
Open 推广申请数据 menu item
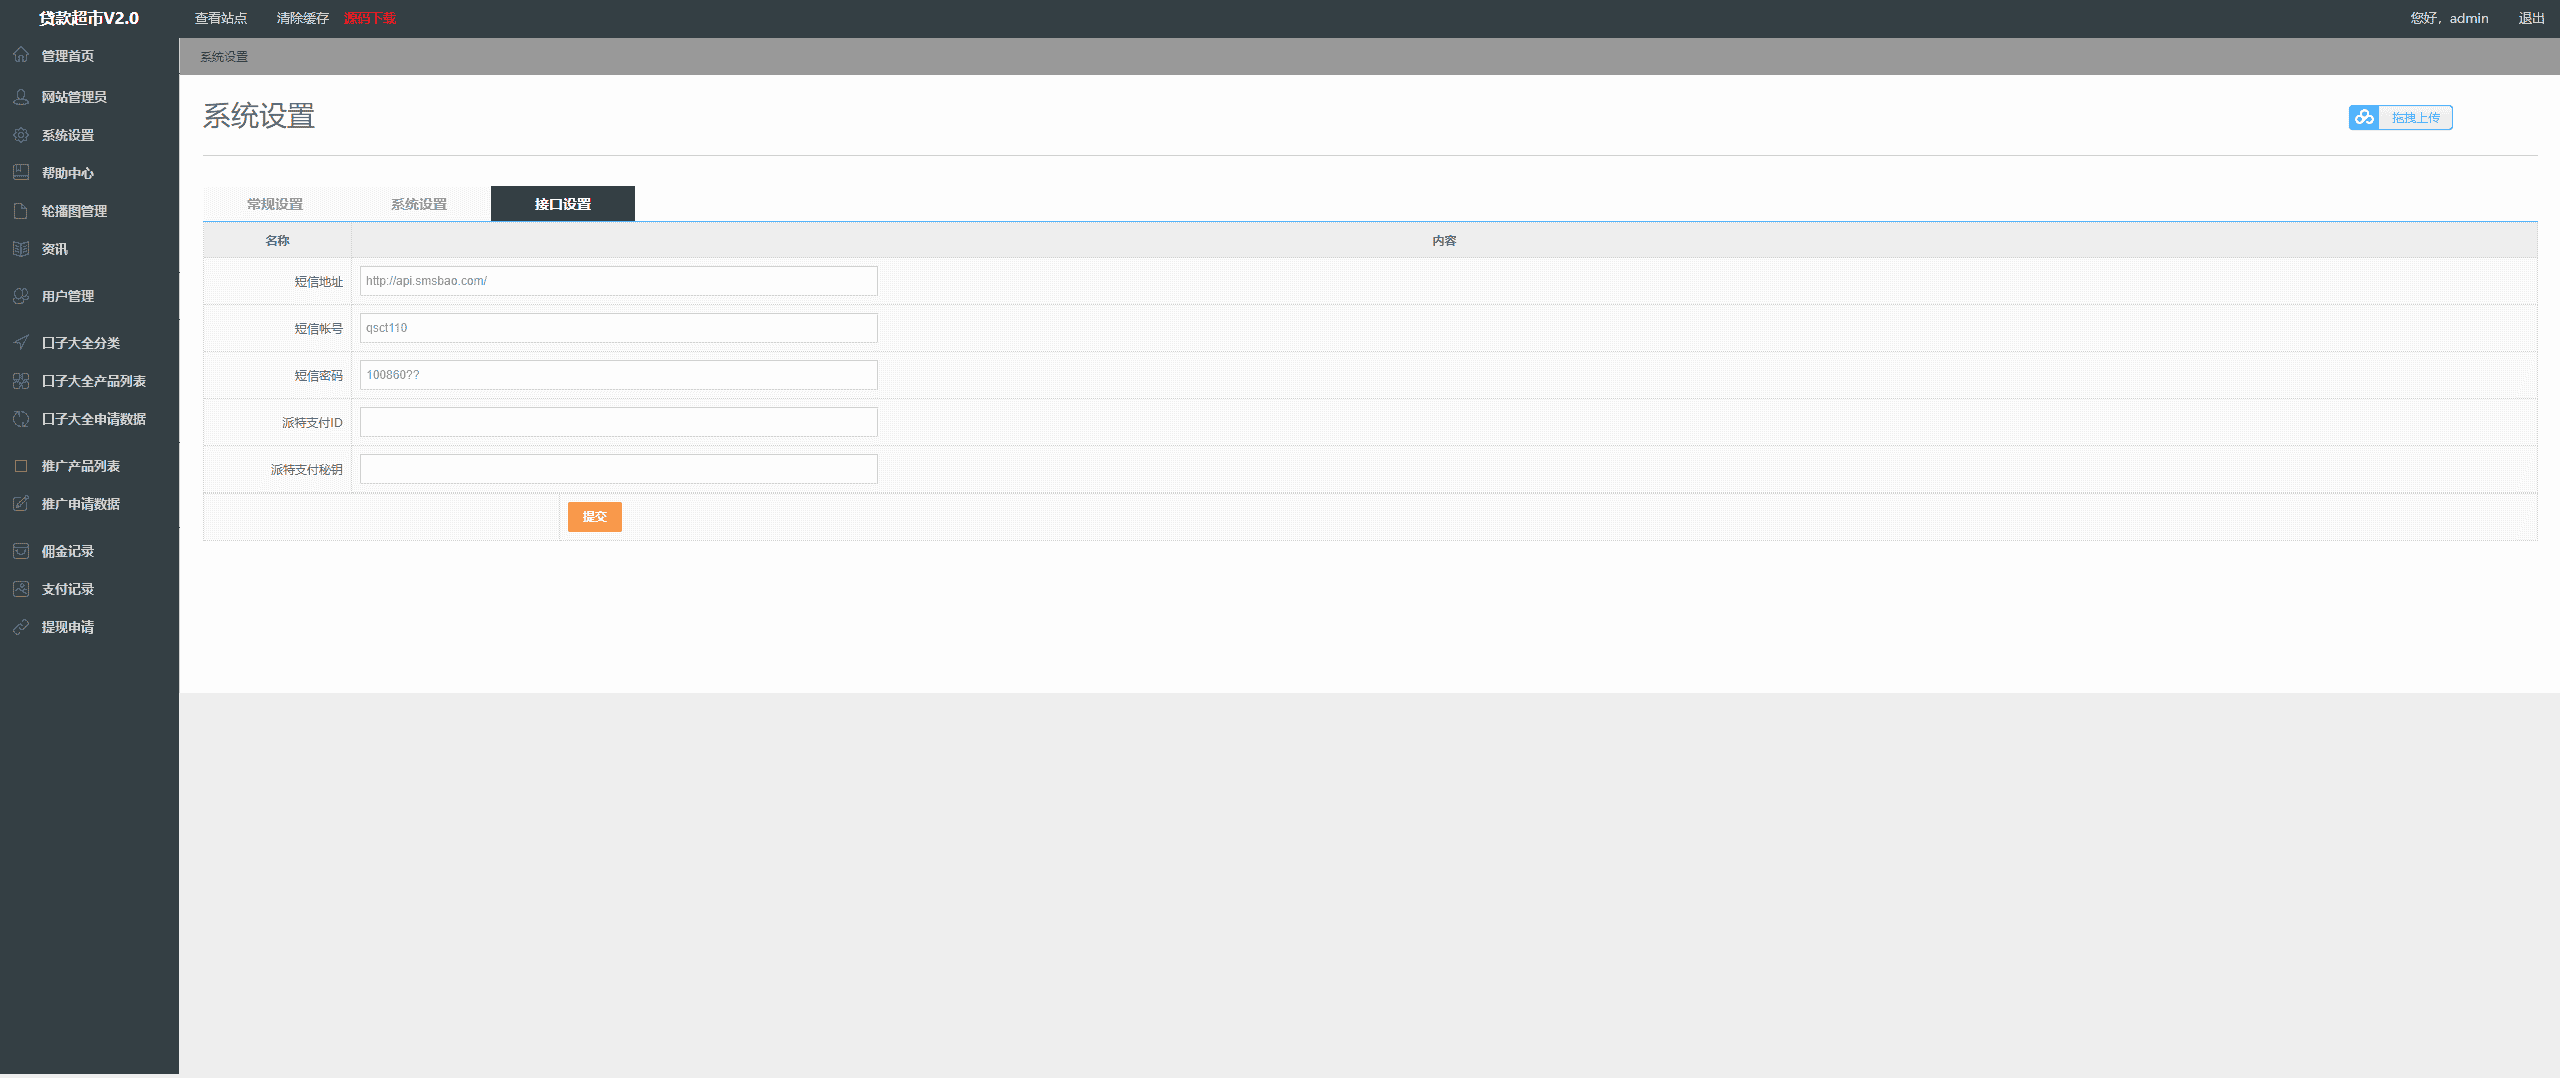point(81,504)
